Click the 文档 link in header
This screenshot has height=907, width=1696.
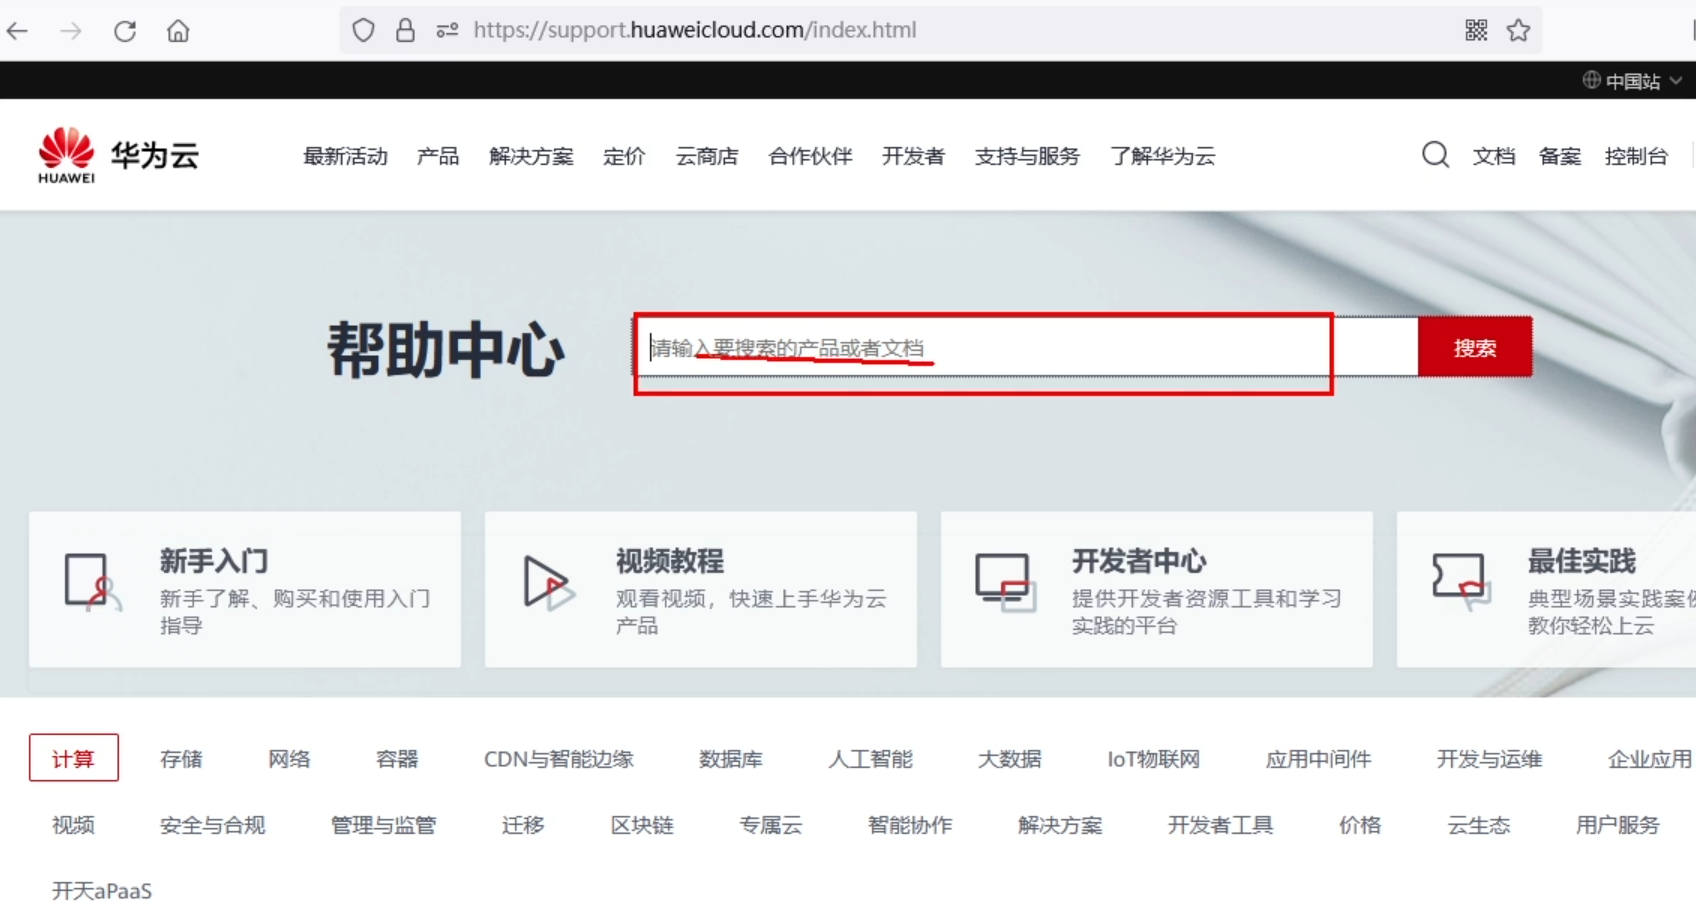[x=1494, y=156]
